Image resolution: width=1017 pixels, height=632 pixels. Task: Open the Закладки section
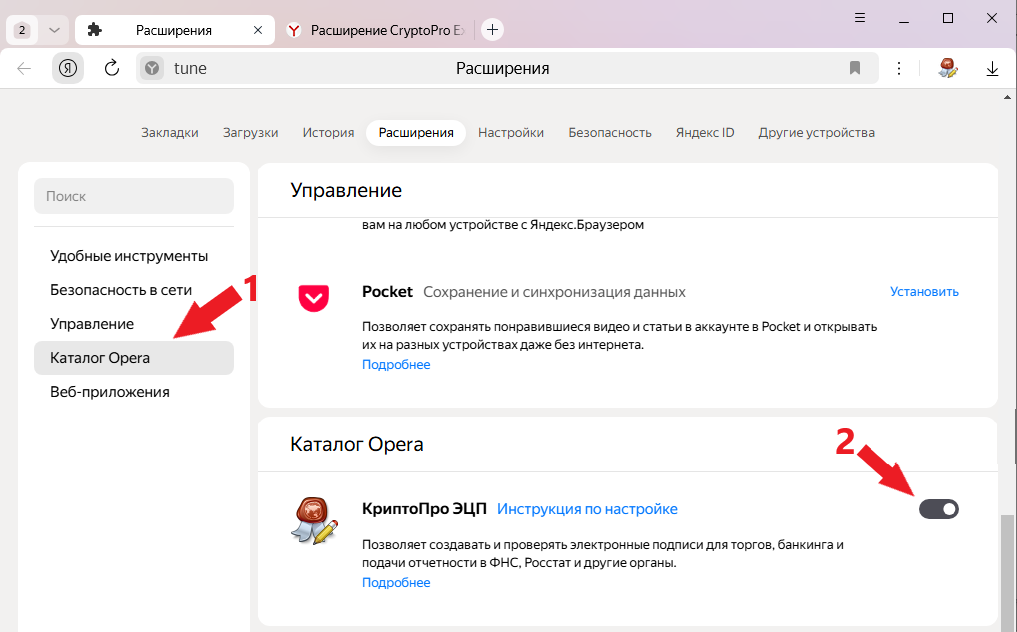(170, 133)
